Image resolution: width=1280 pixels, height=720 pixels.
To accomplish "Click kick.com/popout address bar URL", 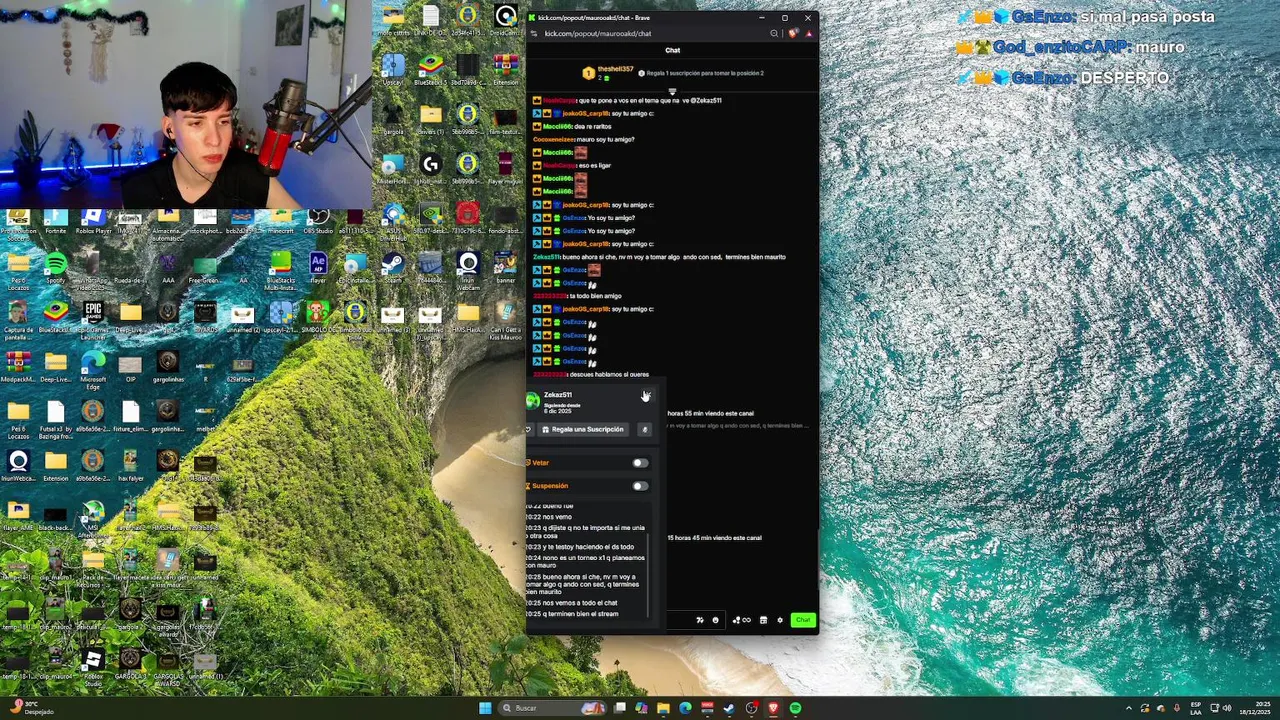I will tap(597, 33).
